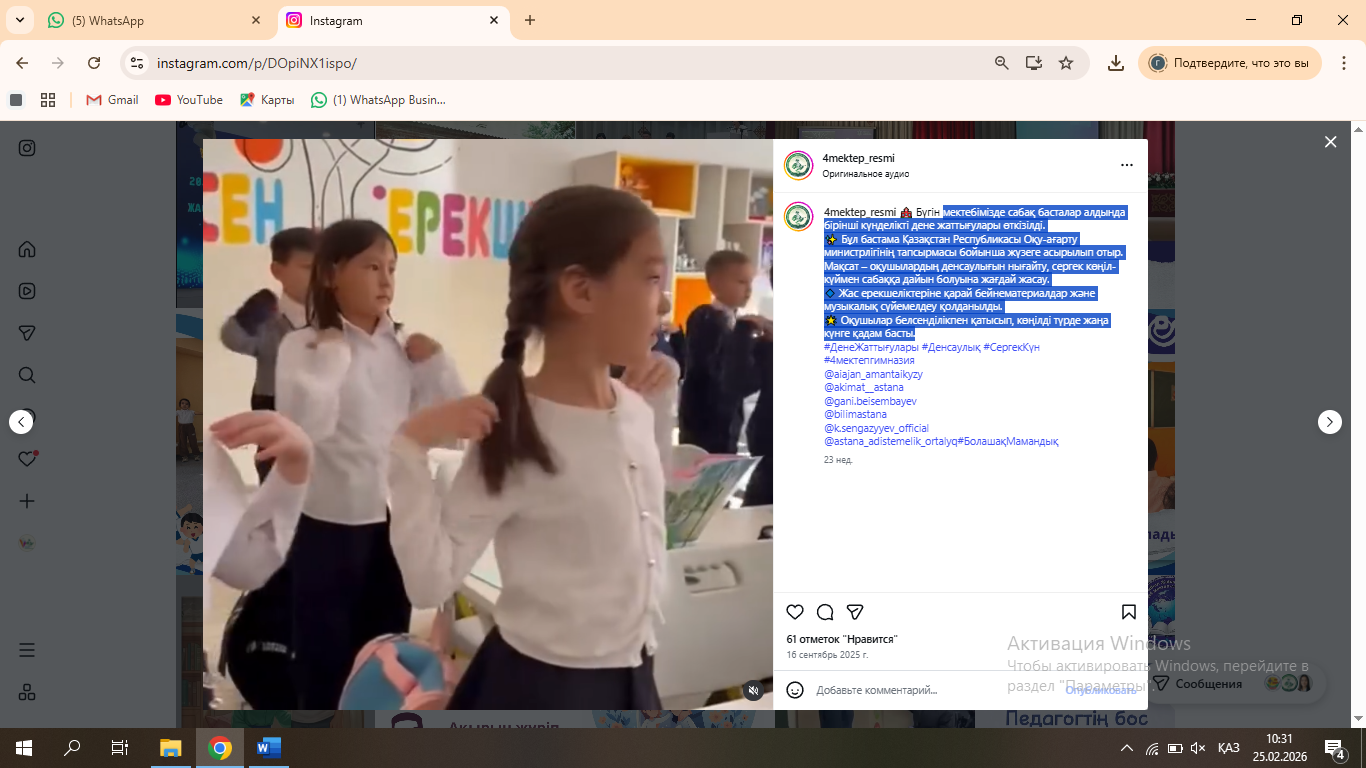Screen dimensions: 1366x768
Task: Like the post with the heart icon
Action: pyautogui.click(x=795, y=612)
